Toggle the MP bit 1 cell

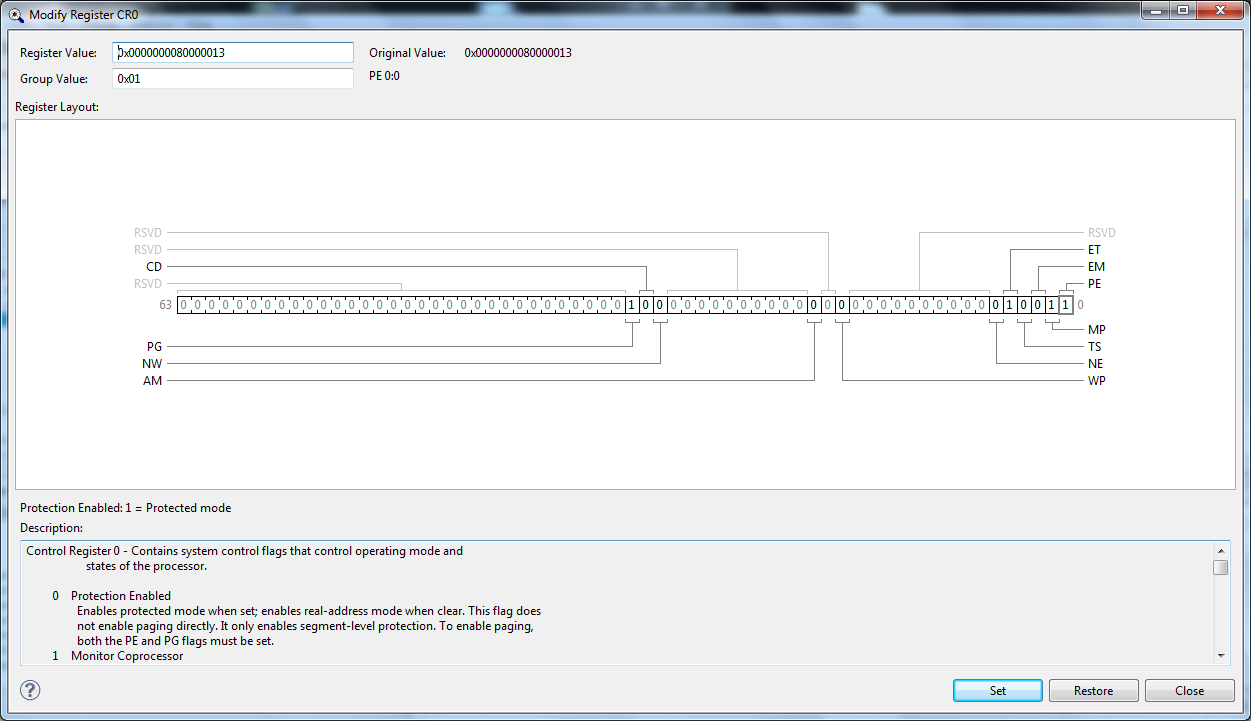pos(1052,305)
